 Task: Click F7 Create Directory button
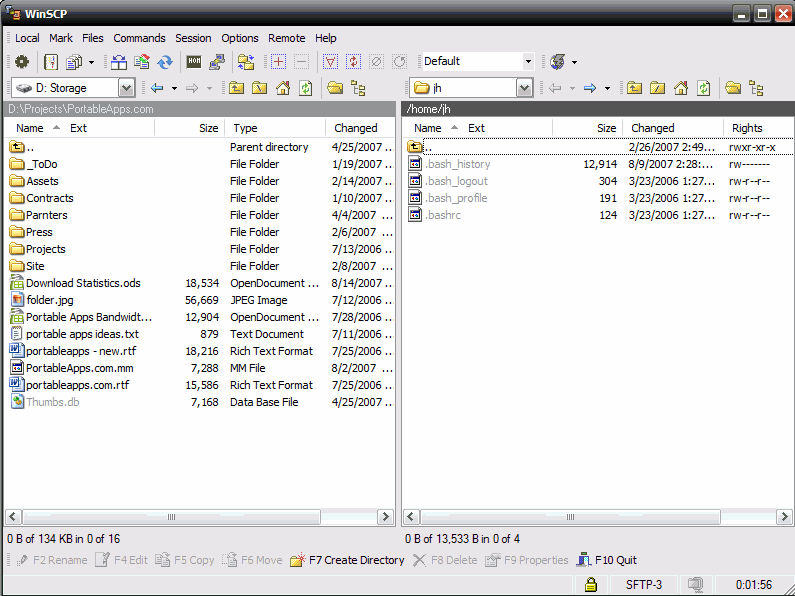(347, 560)
